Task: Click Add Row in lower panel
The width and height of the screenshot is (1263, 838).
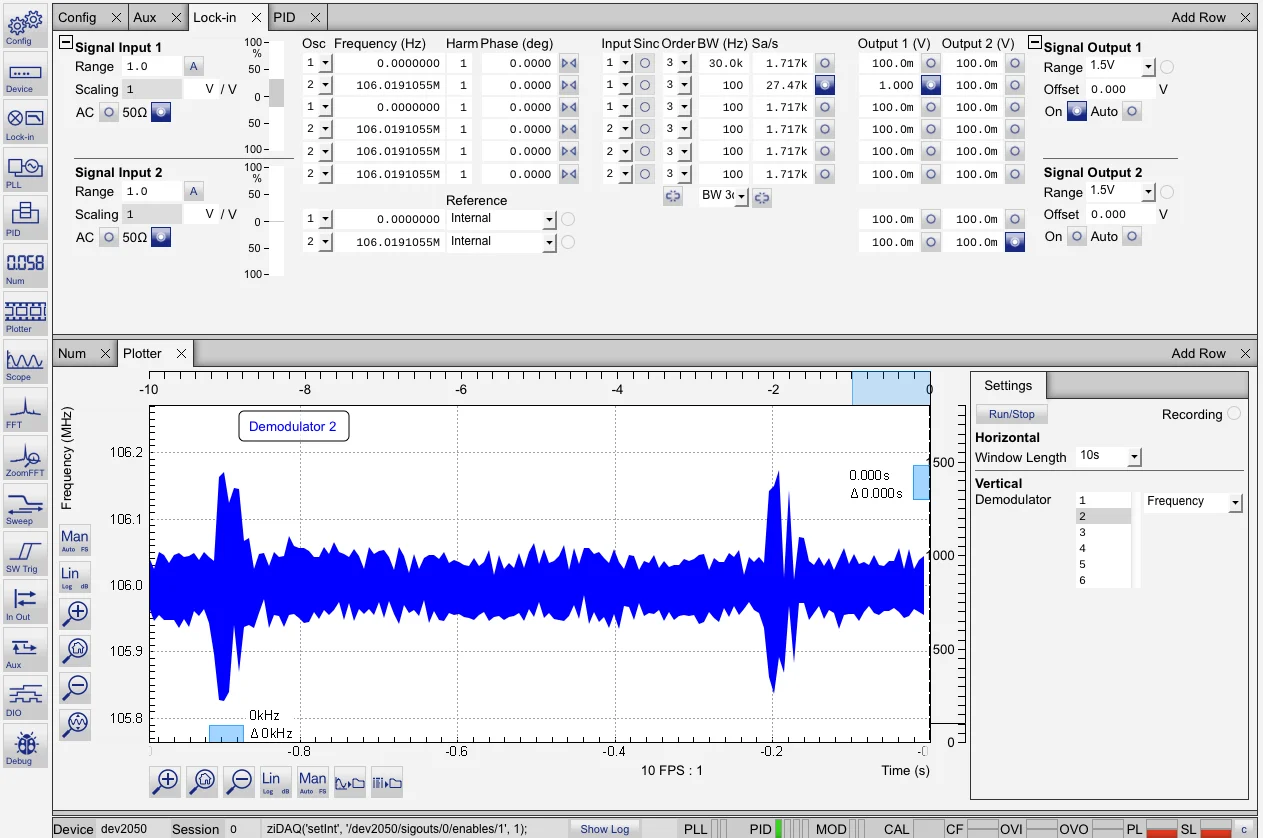Action: coord(1198,353)
